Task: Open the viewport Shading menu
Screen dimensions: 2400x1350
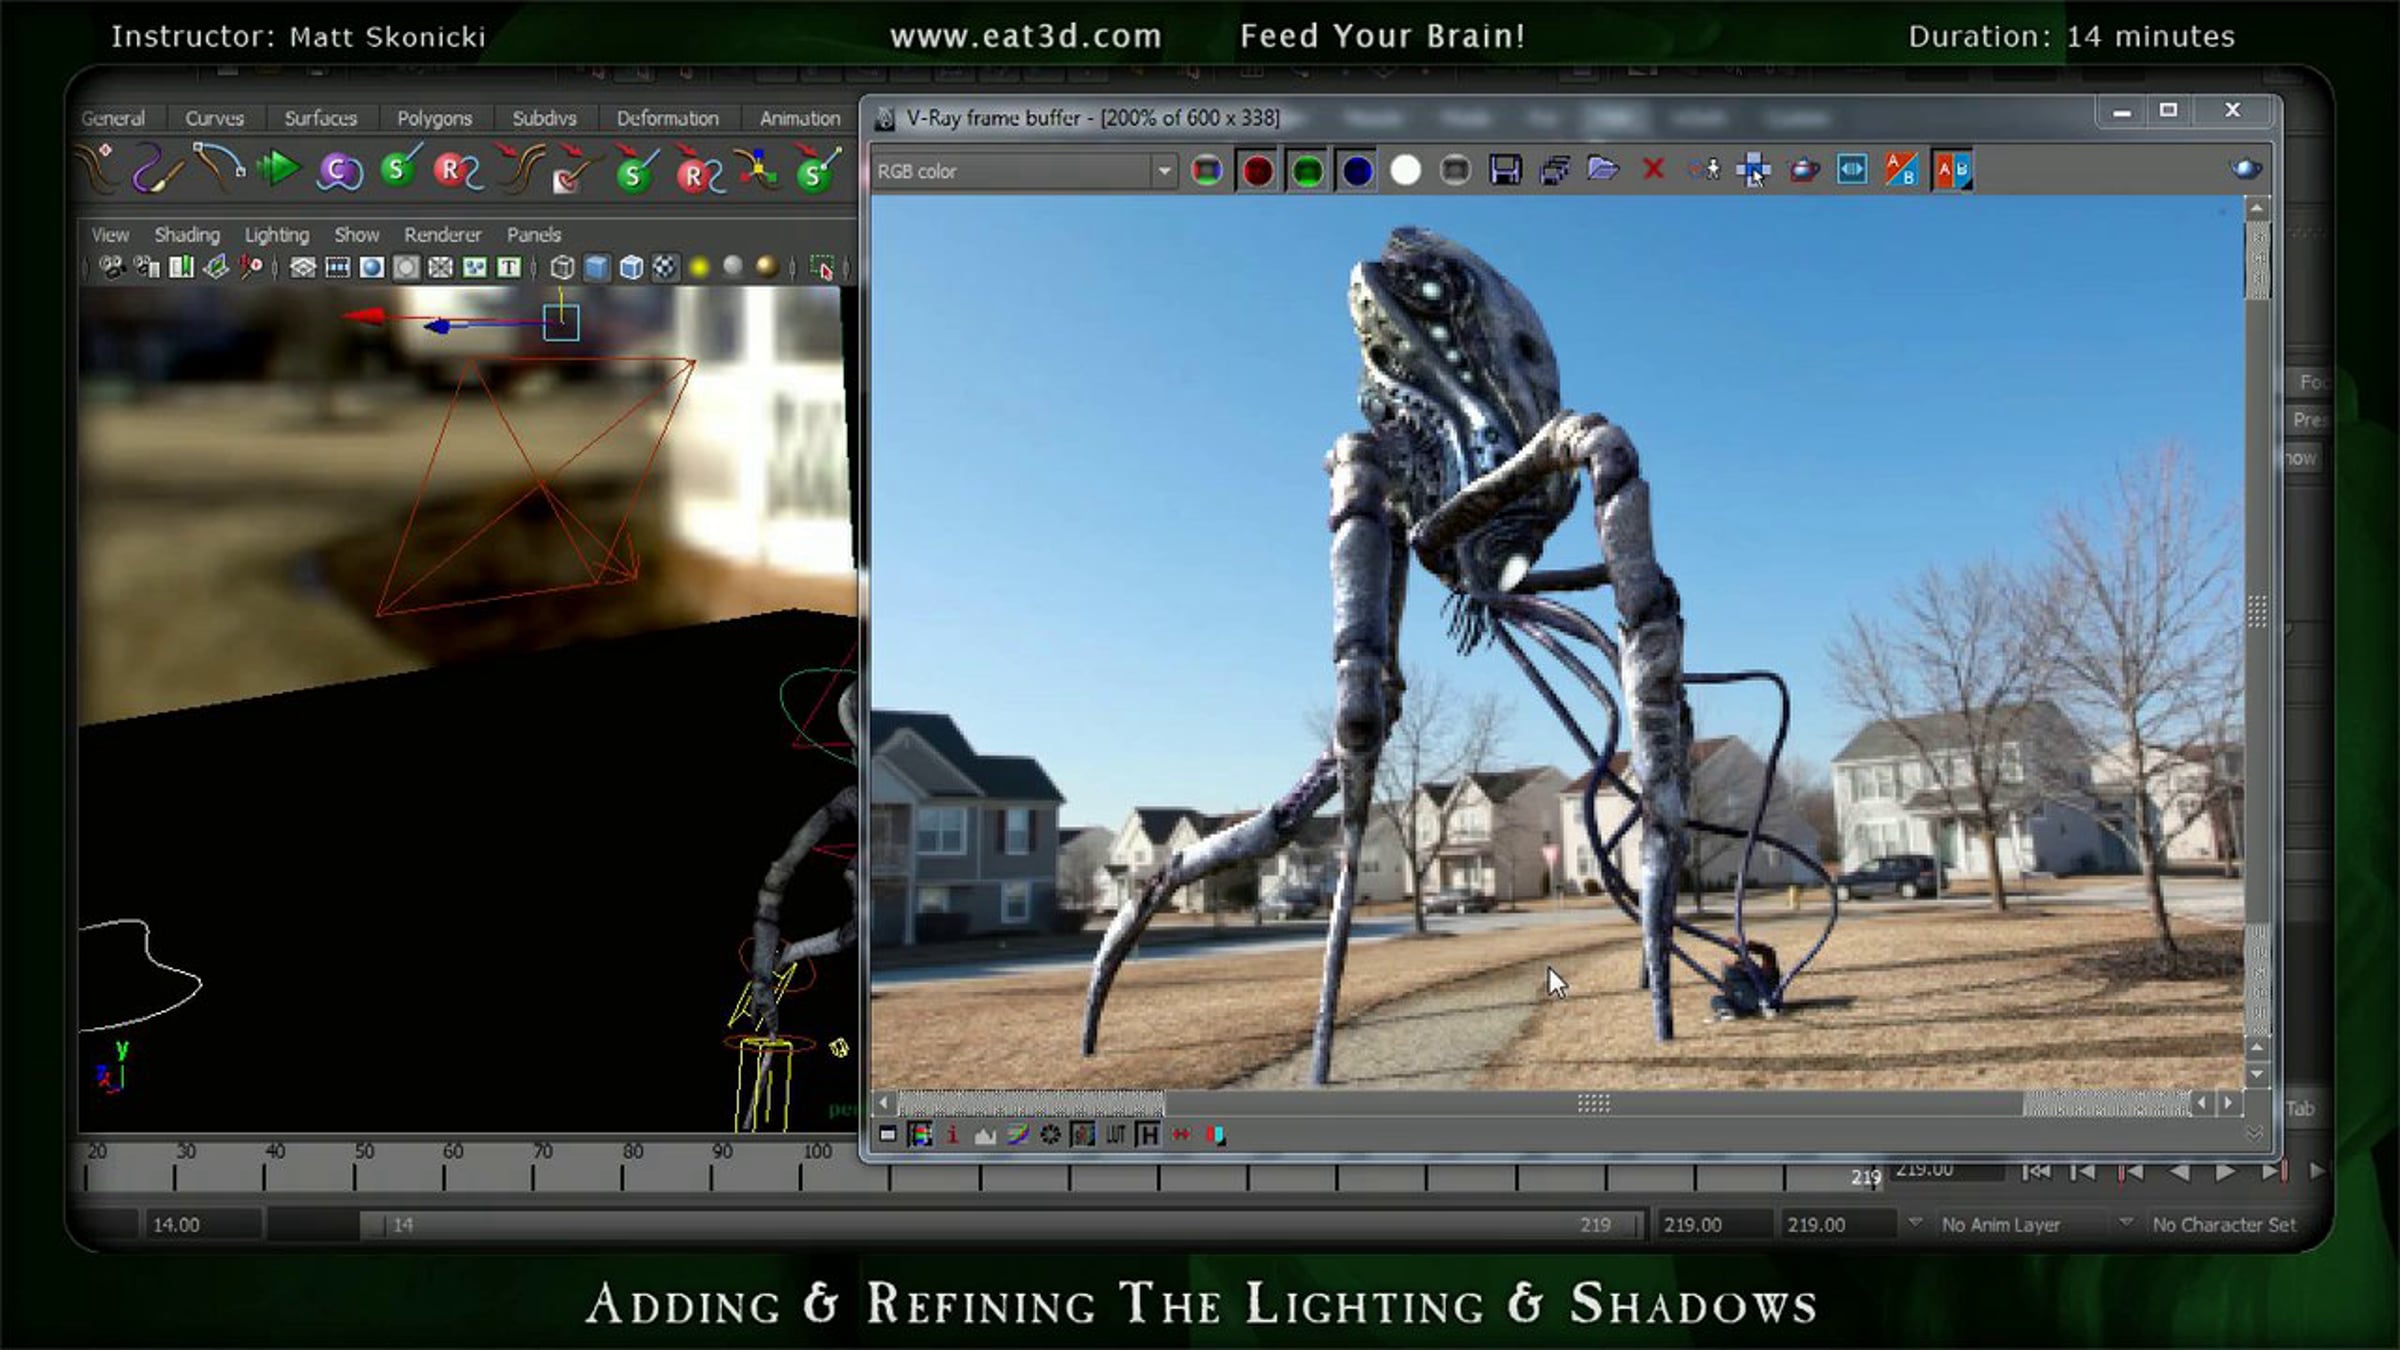Action: 187,235
